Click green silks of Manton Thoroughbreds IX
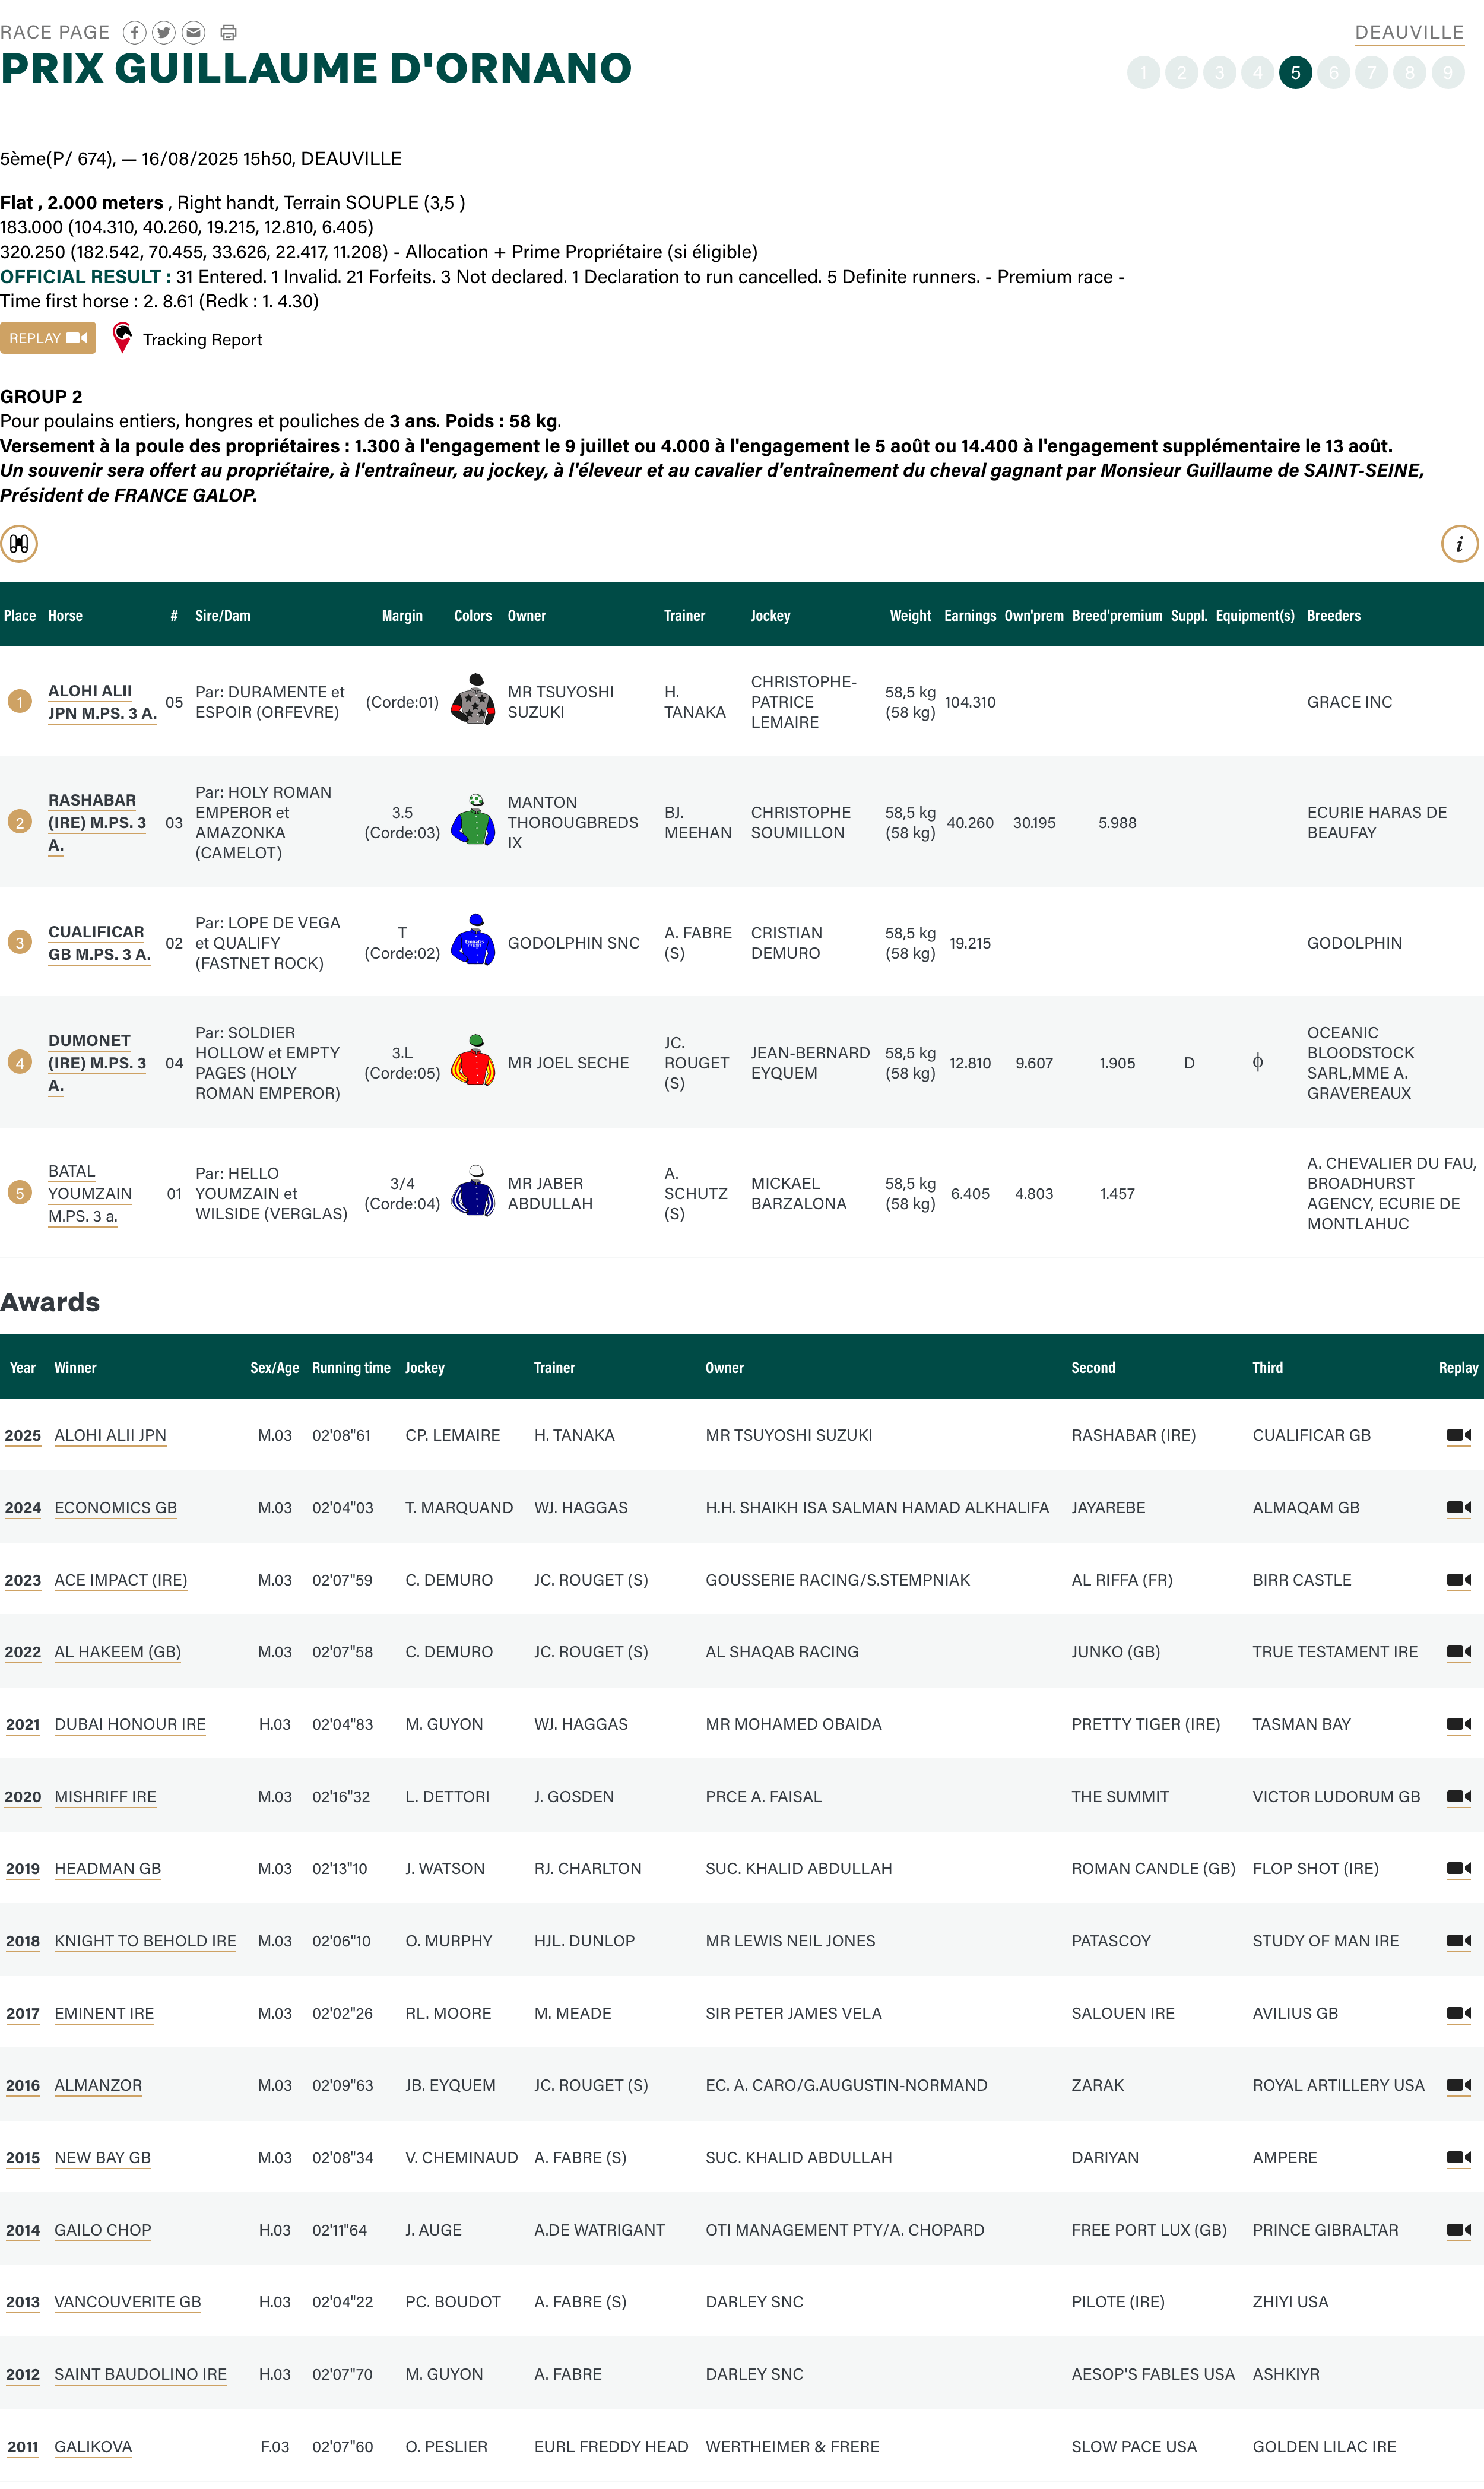 coord(474,821)
